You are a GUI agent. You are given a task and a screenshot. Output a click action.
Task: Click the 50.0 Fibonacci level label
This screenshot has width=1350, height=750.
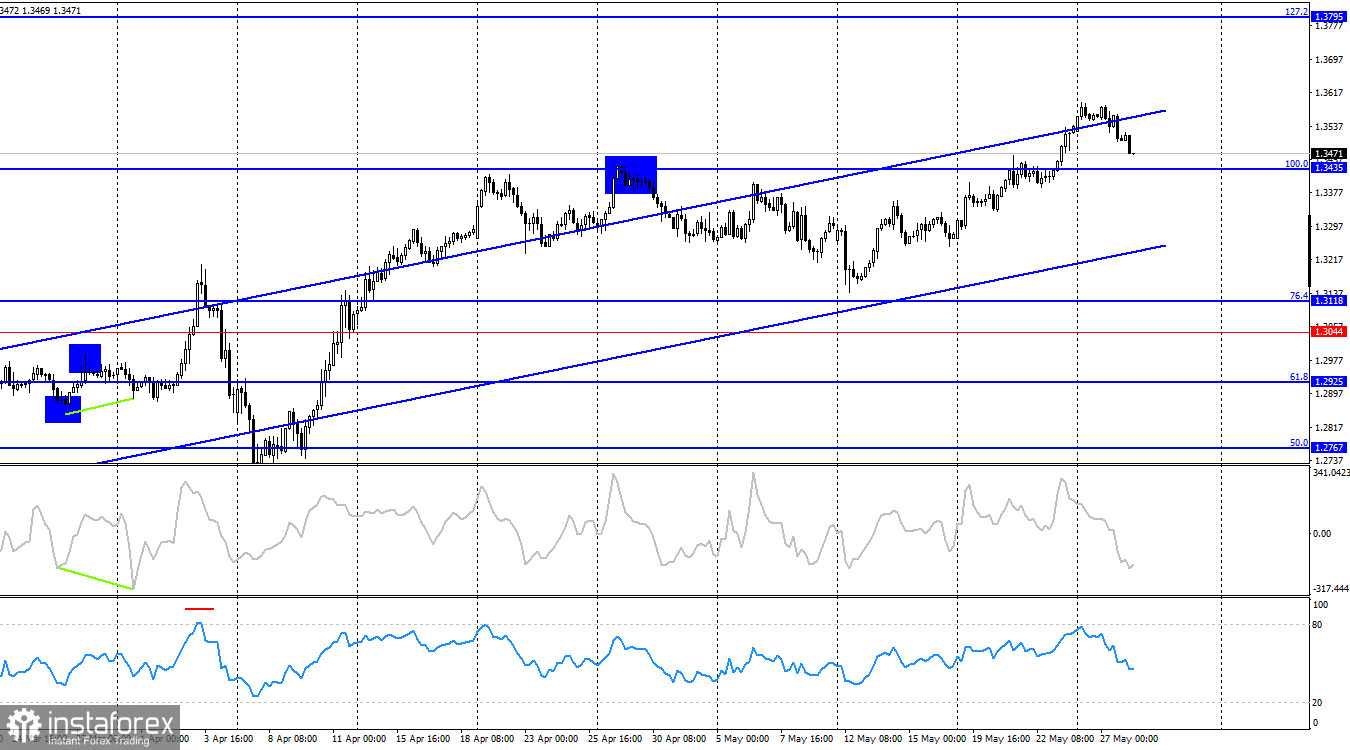[x=1298, y=442]
